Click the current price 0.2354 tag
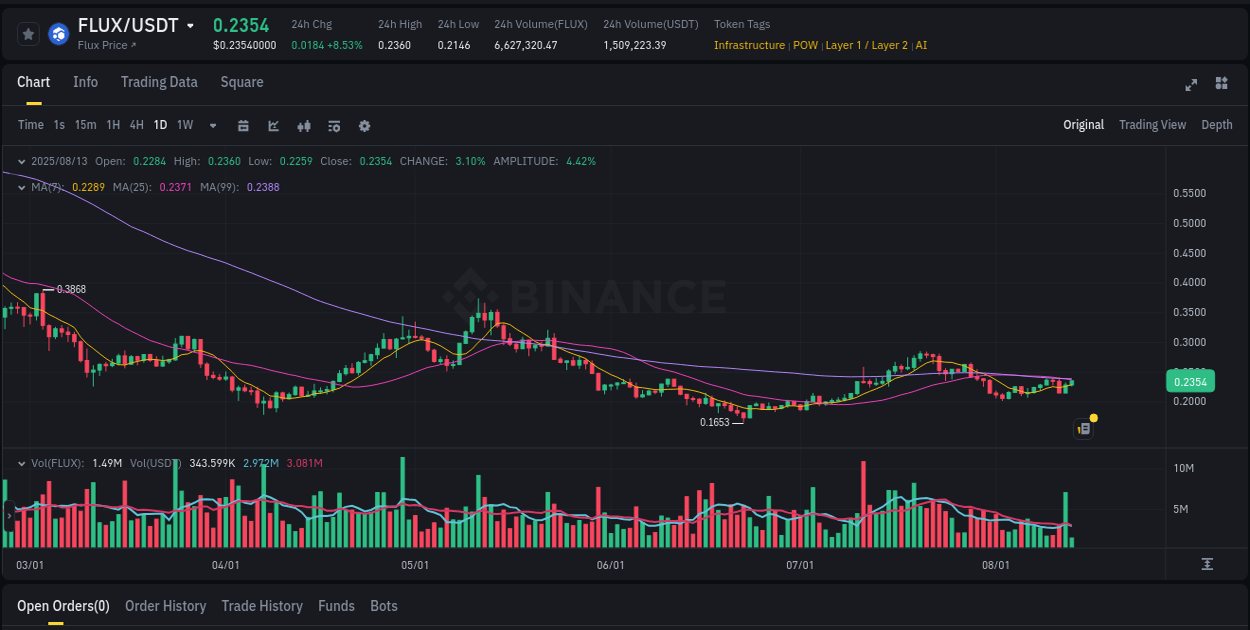The width and height of the screenshot is (1250, 630). 1189,381
